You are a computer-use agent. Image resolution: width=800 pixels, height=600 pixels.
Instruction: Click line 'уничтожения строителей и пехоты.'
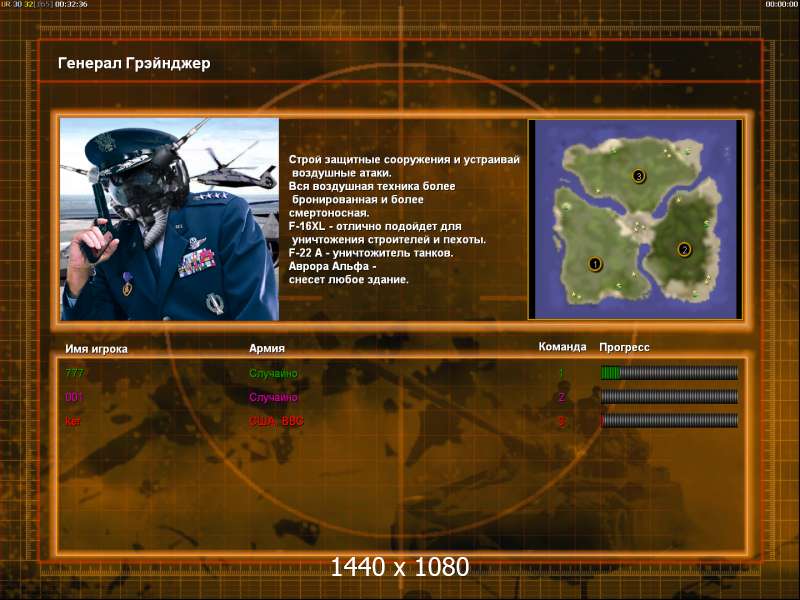click(x=389, y=240)
